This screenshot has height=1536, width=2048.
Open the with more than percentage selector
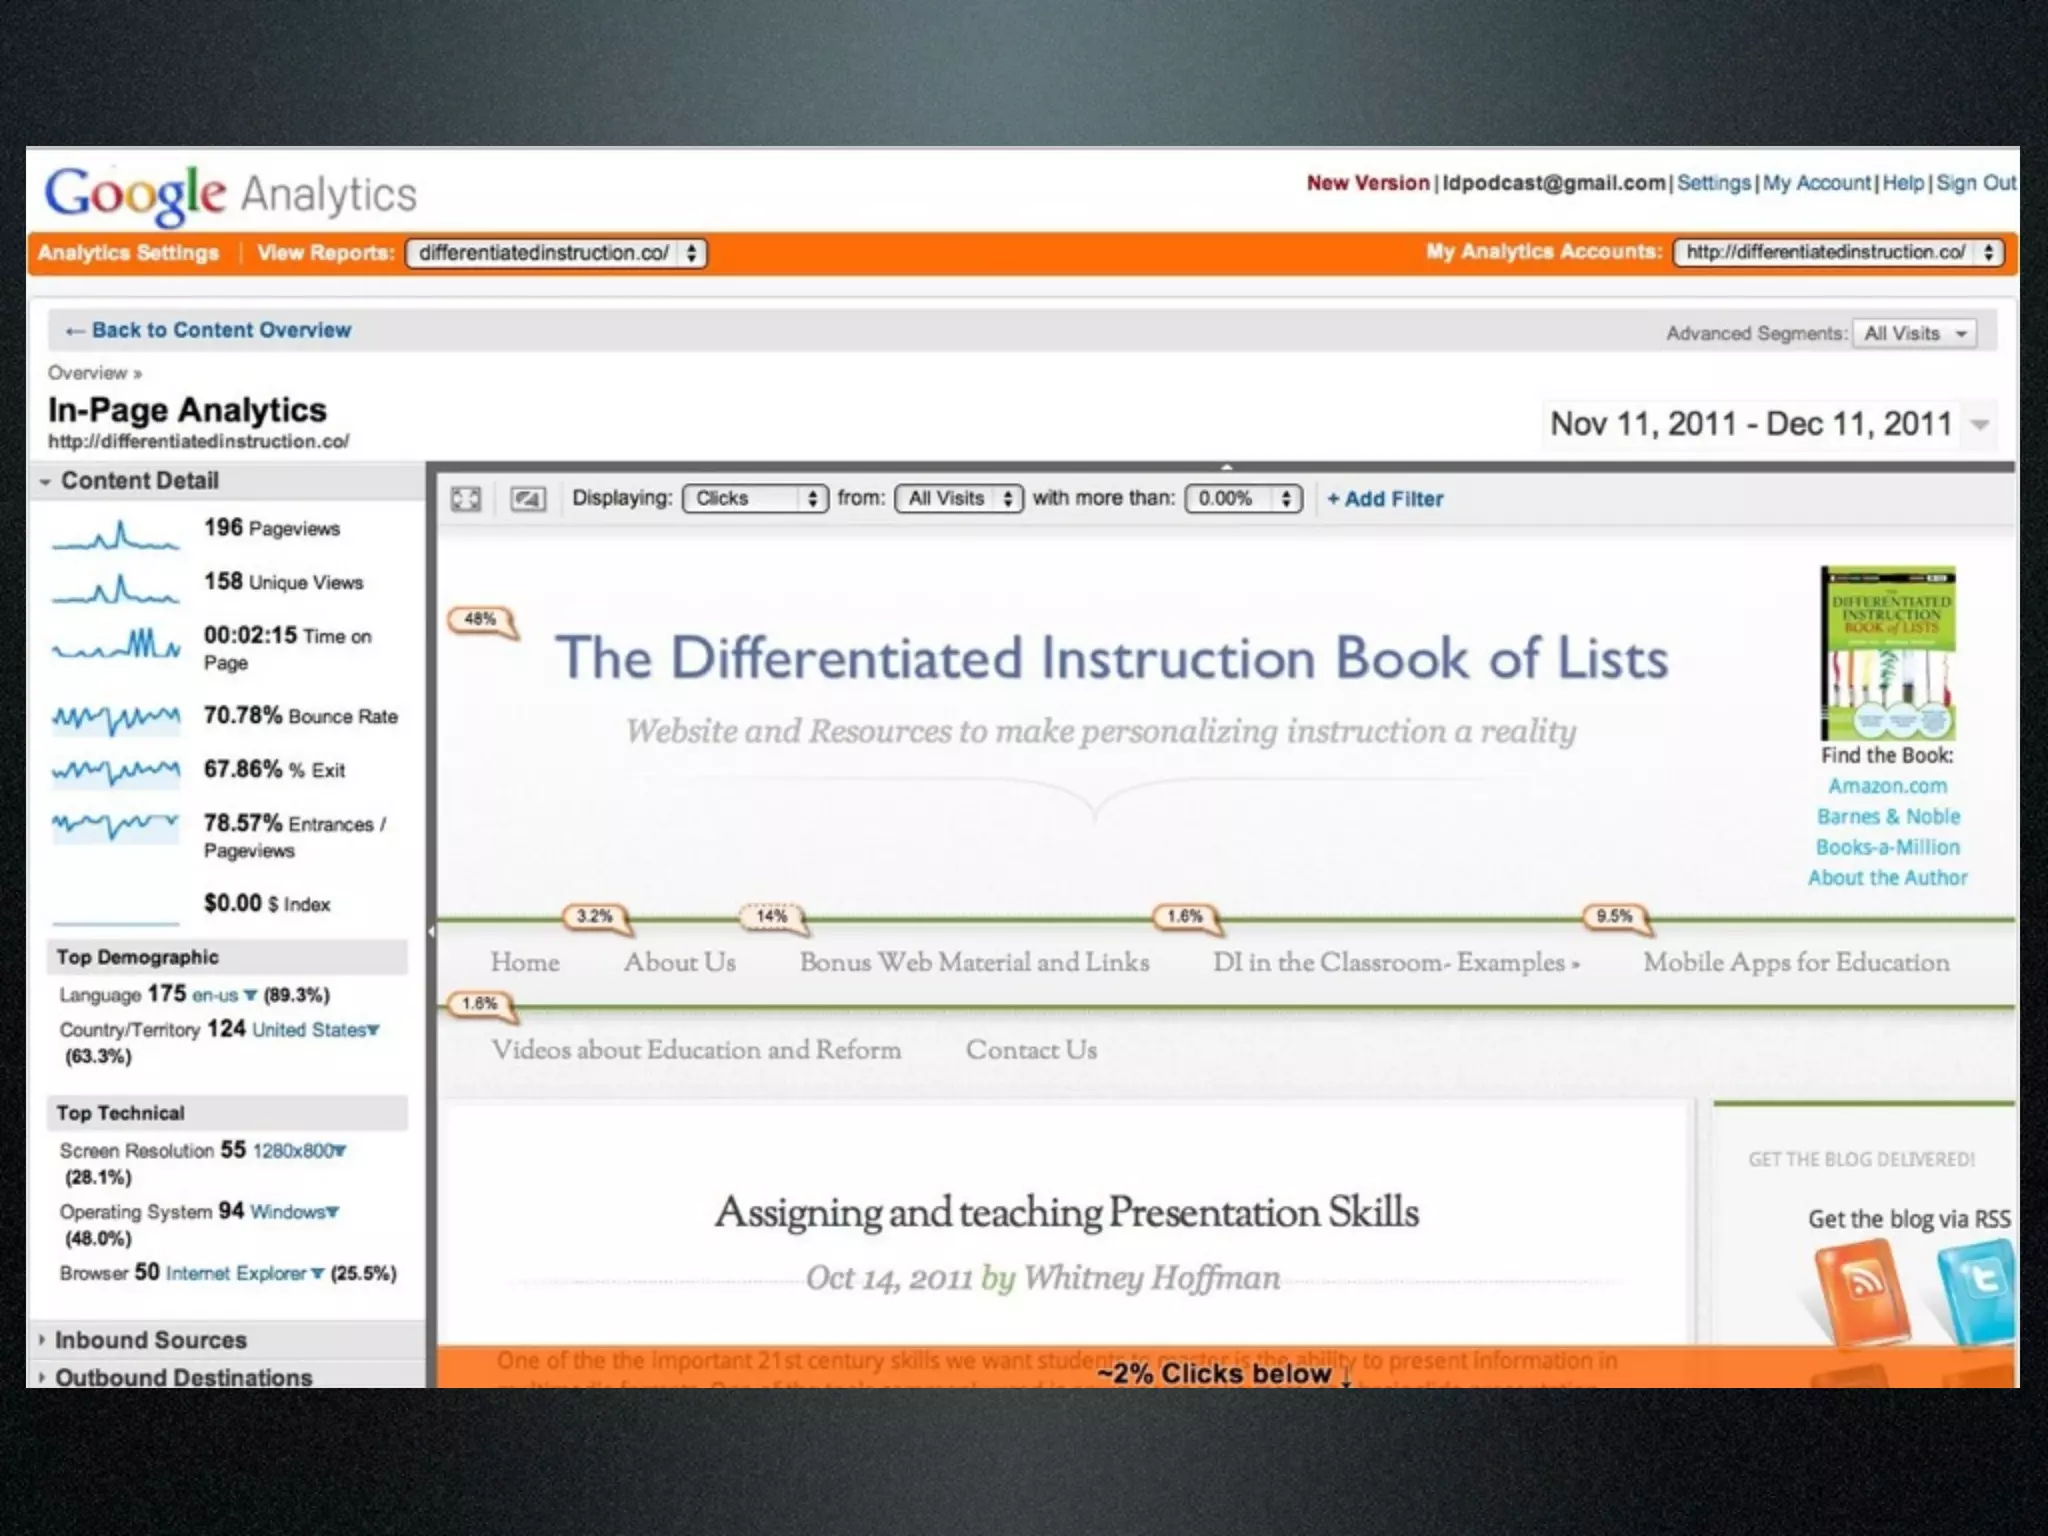click(1243, 498)
